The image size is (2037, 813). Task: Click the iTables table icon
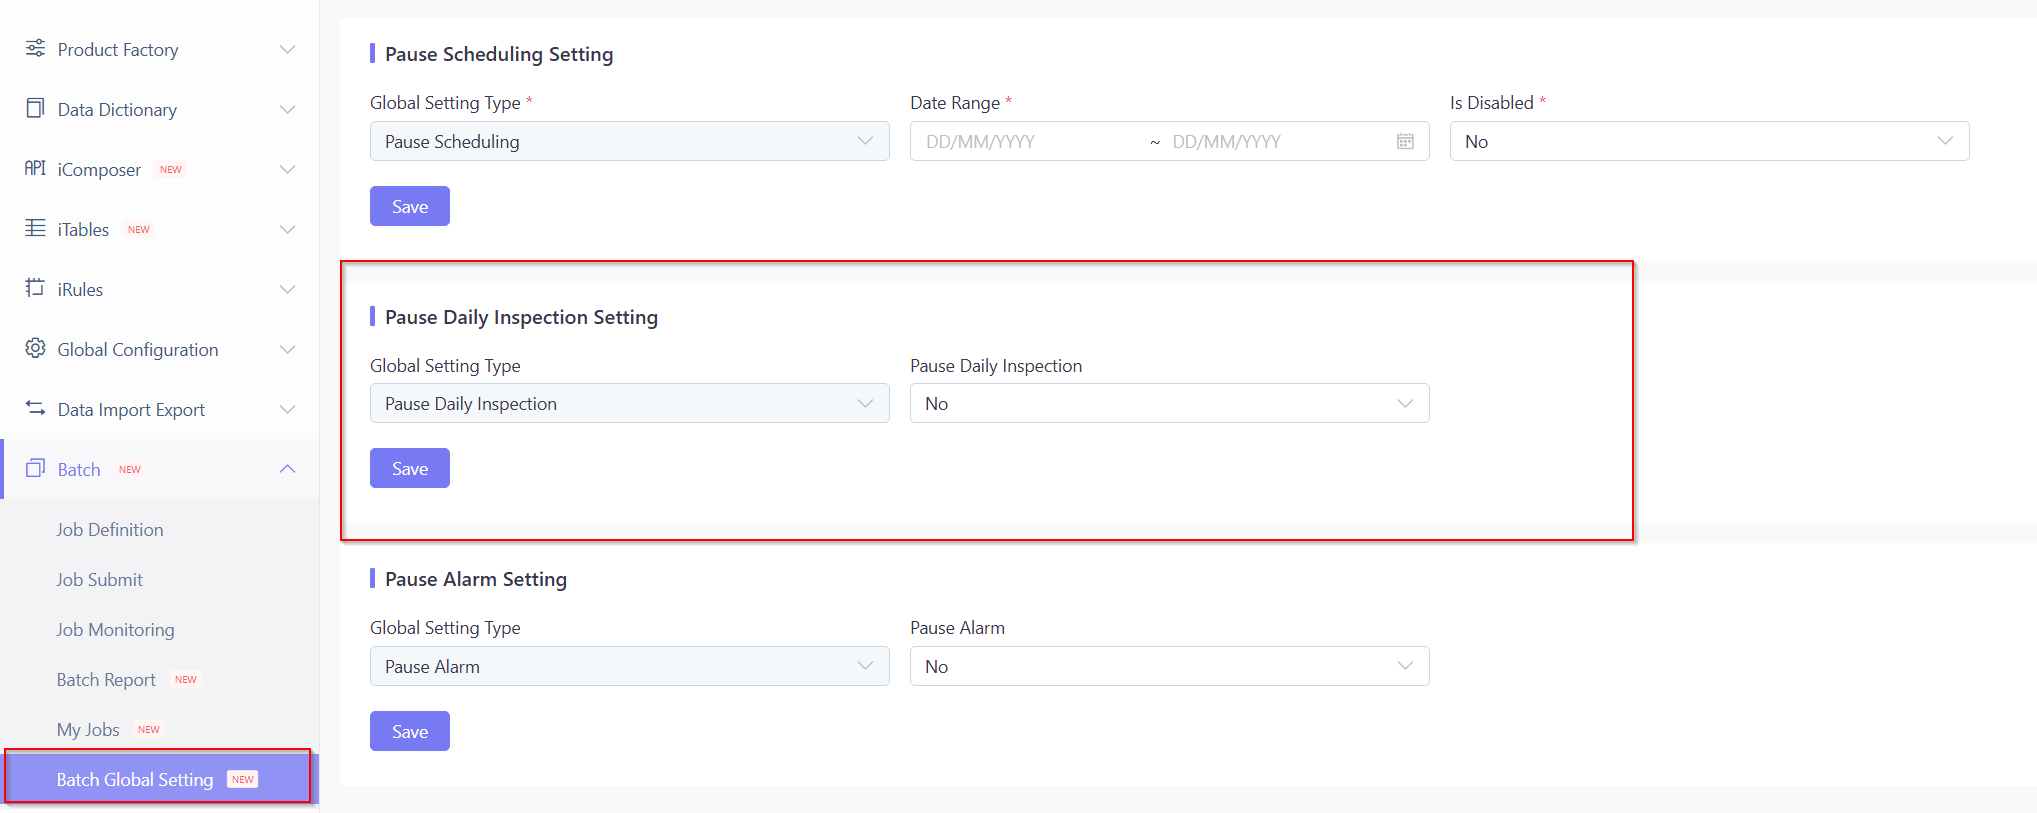point(35,228)
